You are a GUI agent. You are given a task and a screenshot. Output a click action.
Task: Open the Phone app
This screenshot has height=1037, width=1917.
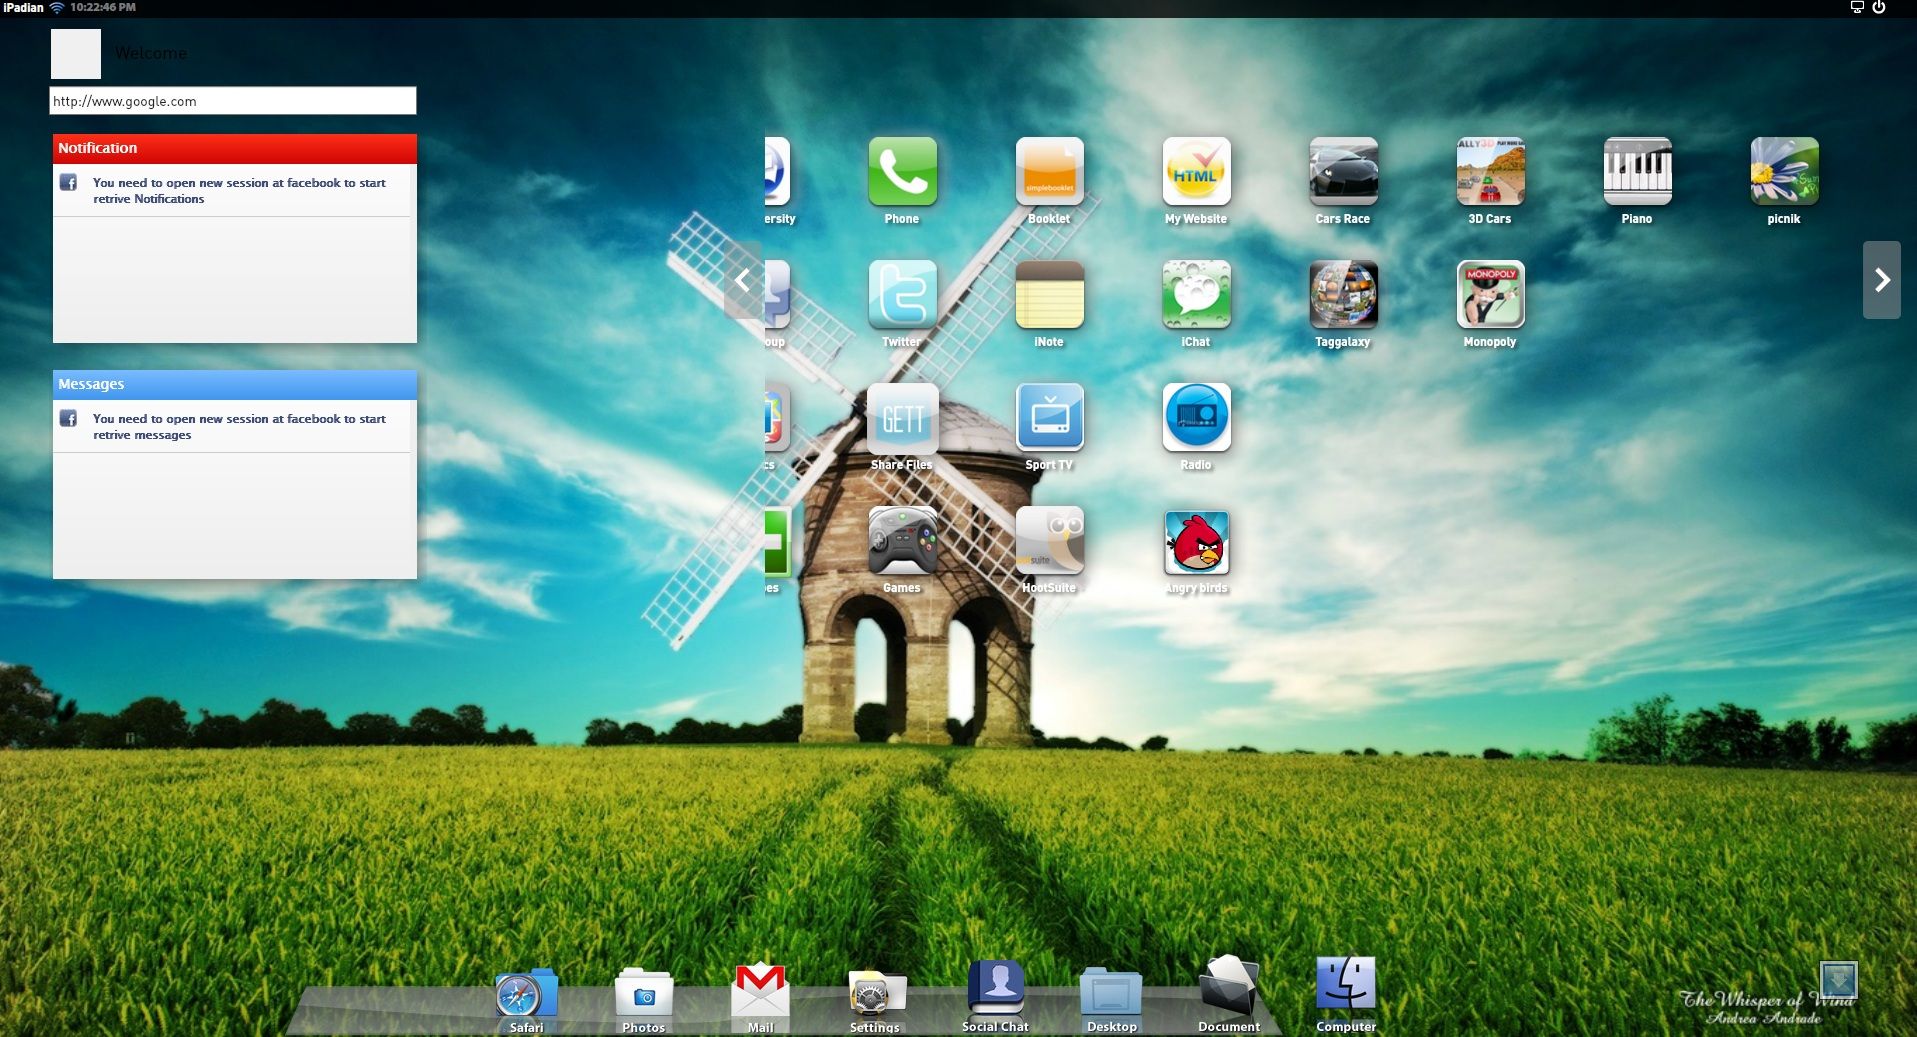902,172
